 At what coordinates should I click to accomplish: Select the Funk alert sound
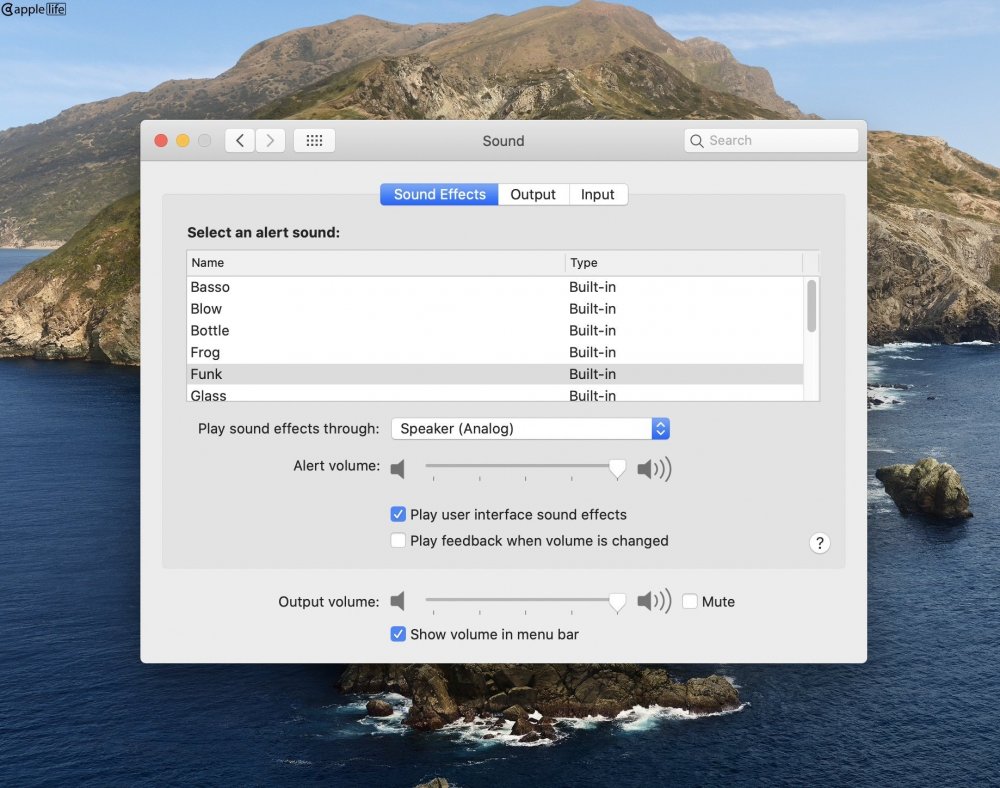pos(495,374)
